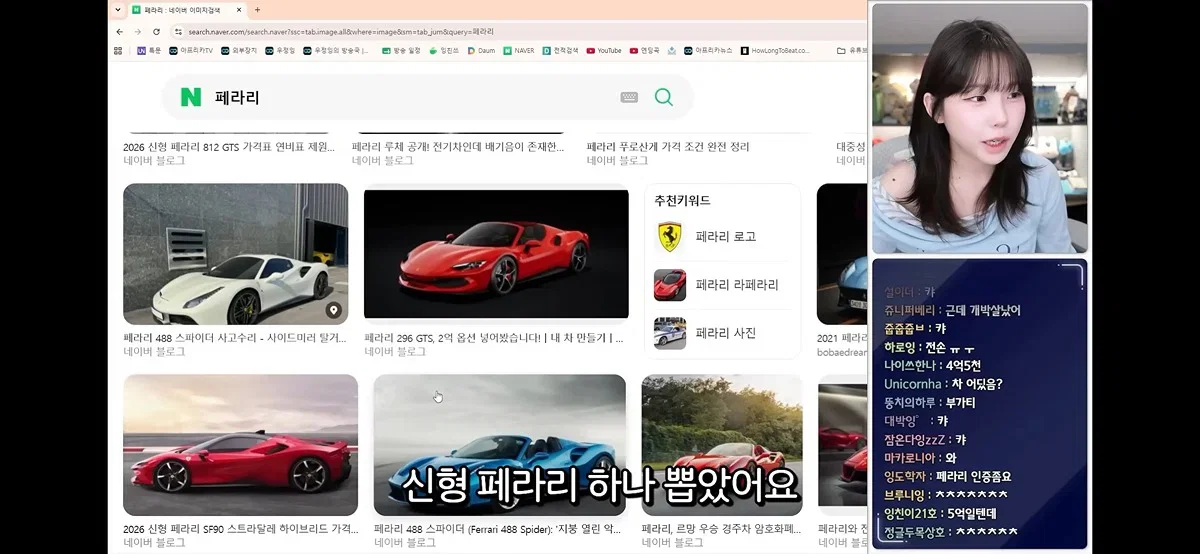Open the on-screen keyboard icon in search box
The width and height of the screenshot is (1200, 554).
(629, 97)
